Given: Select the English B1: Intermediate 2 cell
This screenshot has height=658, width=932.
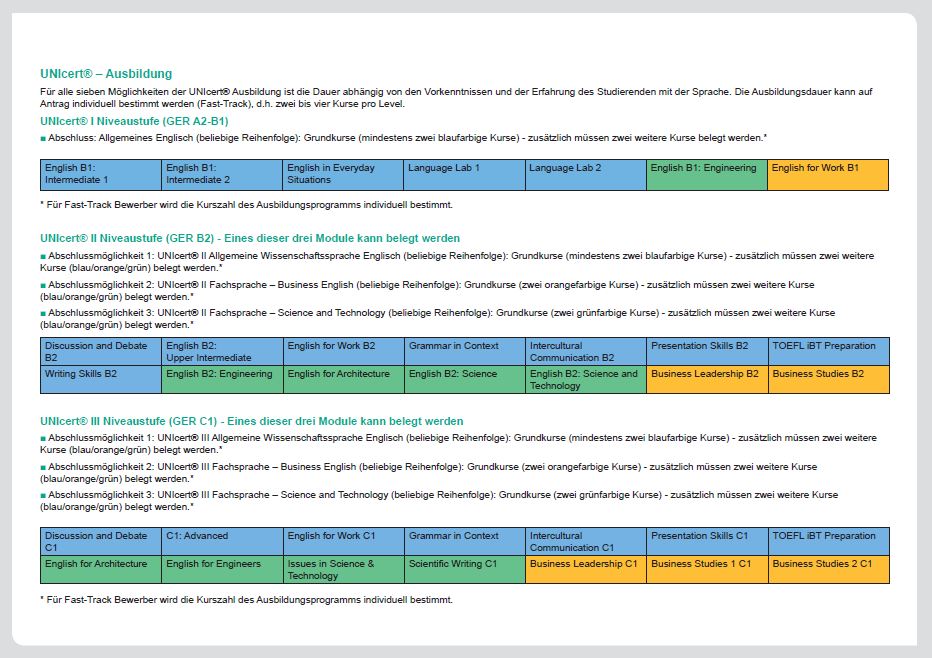Looking at the screenshot, I should pyautogui.click(x=222, y=174).
